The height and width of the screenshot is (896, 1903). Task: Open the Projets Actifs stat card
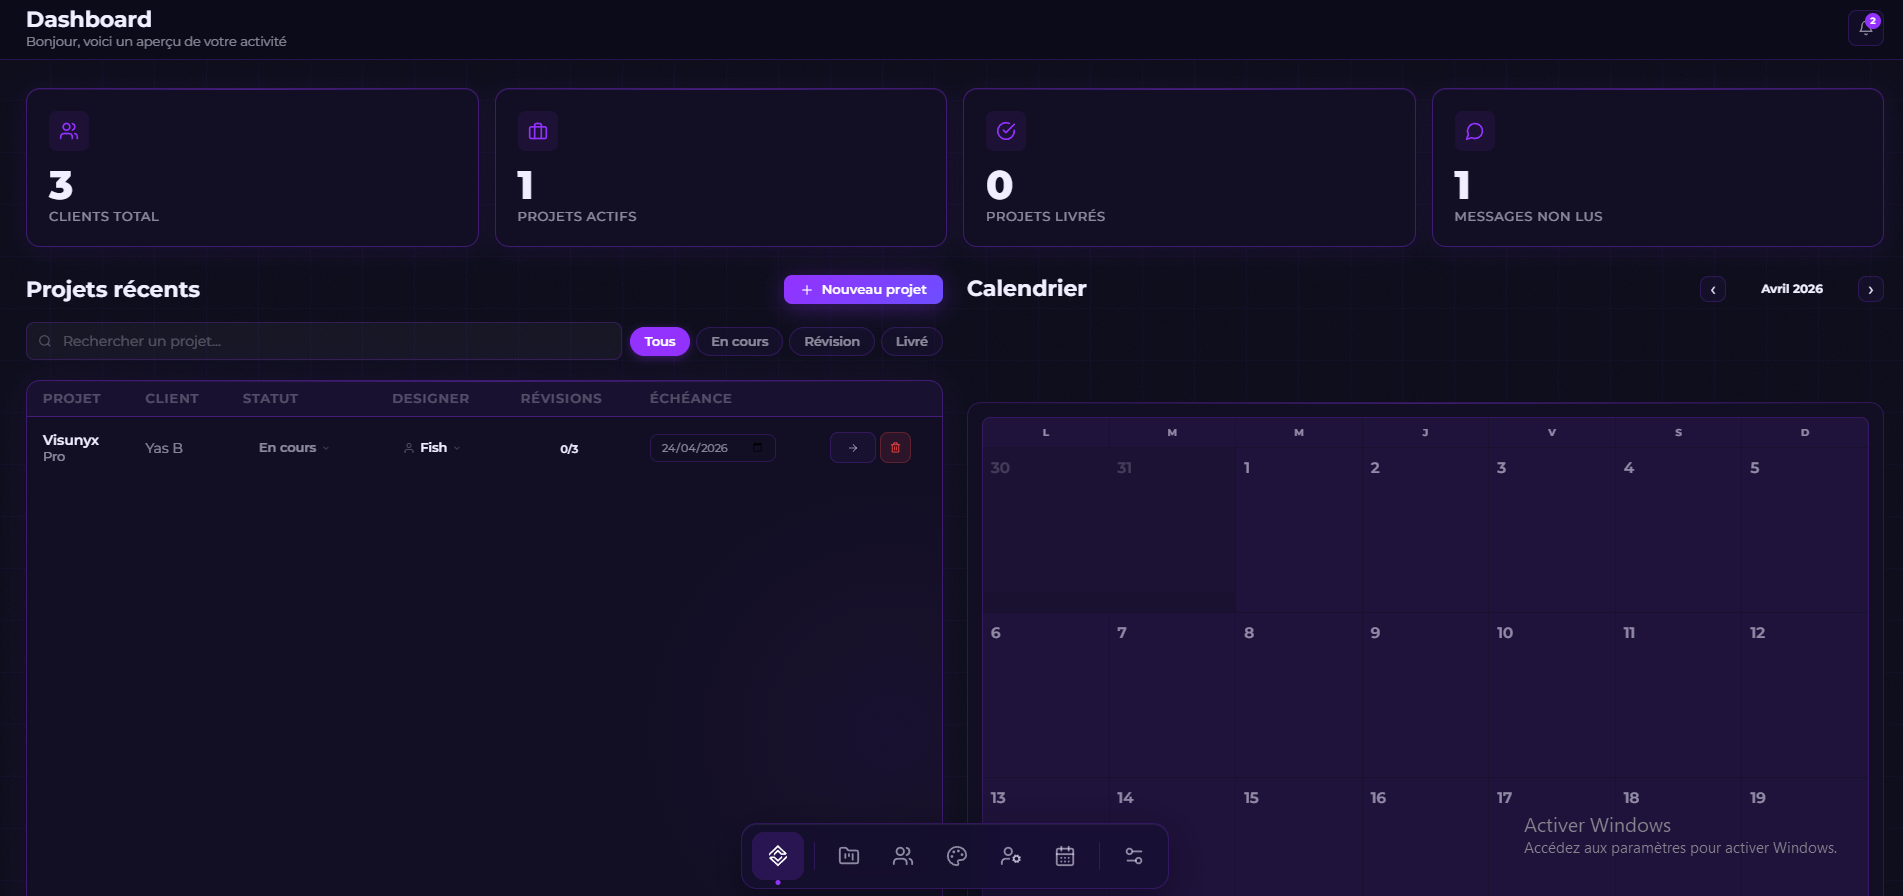tap(721, 168)
